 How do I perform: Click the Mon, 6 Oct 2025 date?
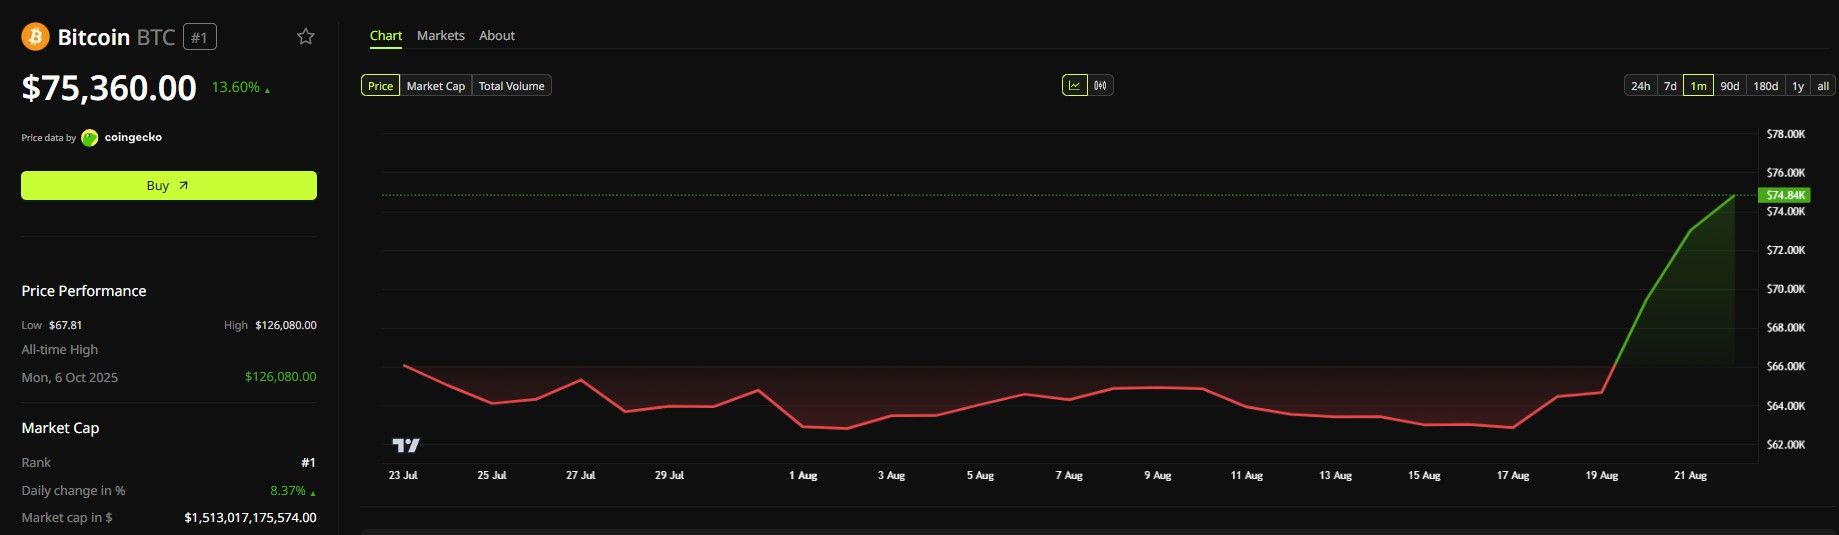(70, 378)
